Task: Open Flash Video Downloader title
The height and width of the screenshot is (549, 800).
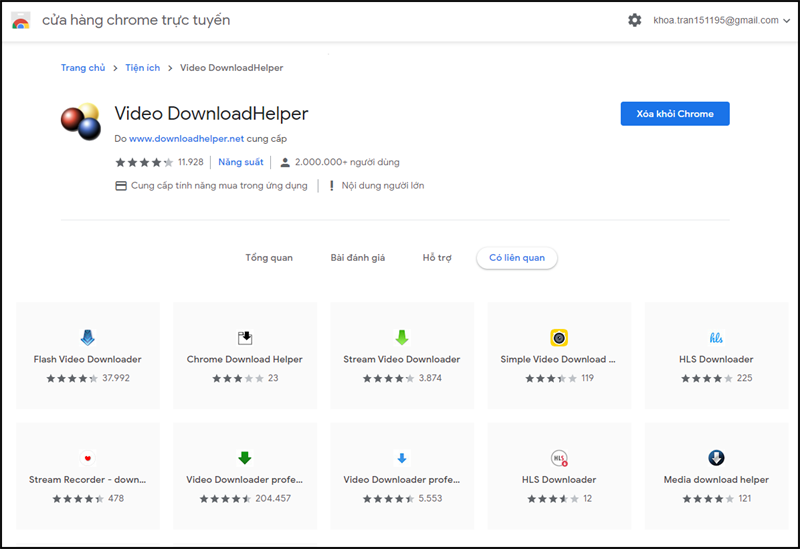Action: 88,359
